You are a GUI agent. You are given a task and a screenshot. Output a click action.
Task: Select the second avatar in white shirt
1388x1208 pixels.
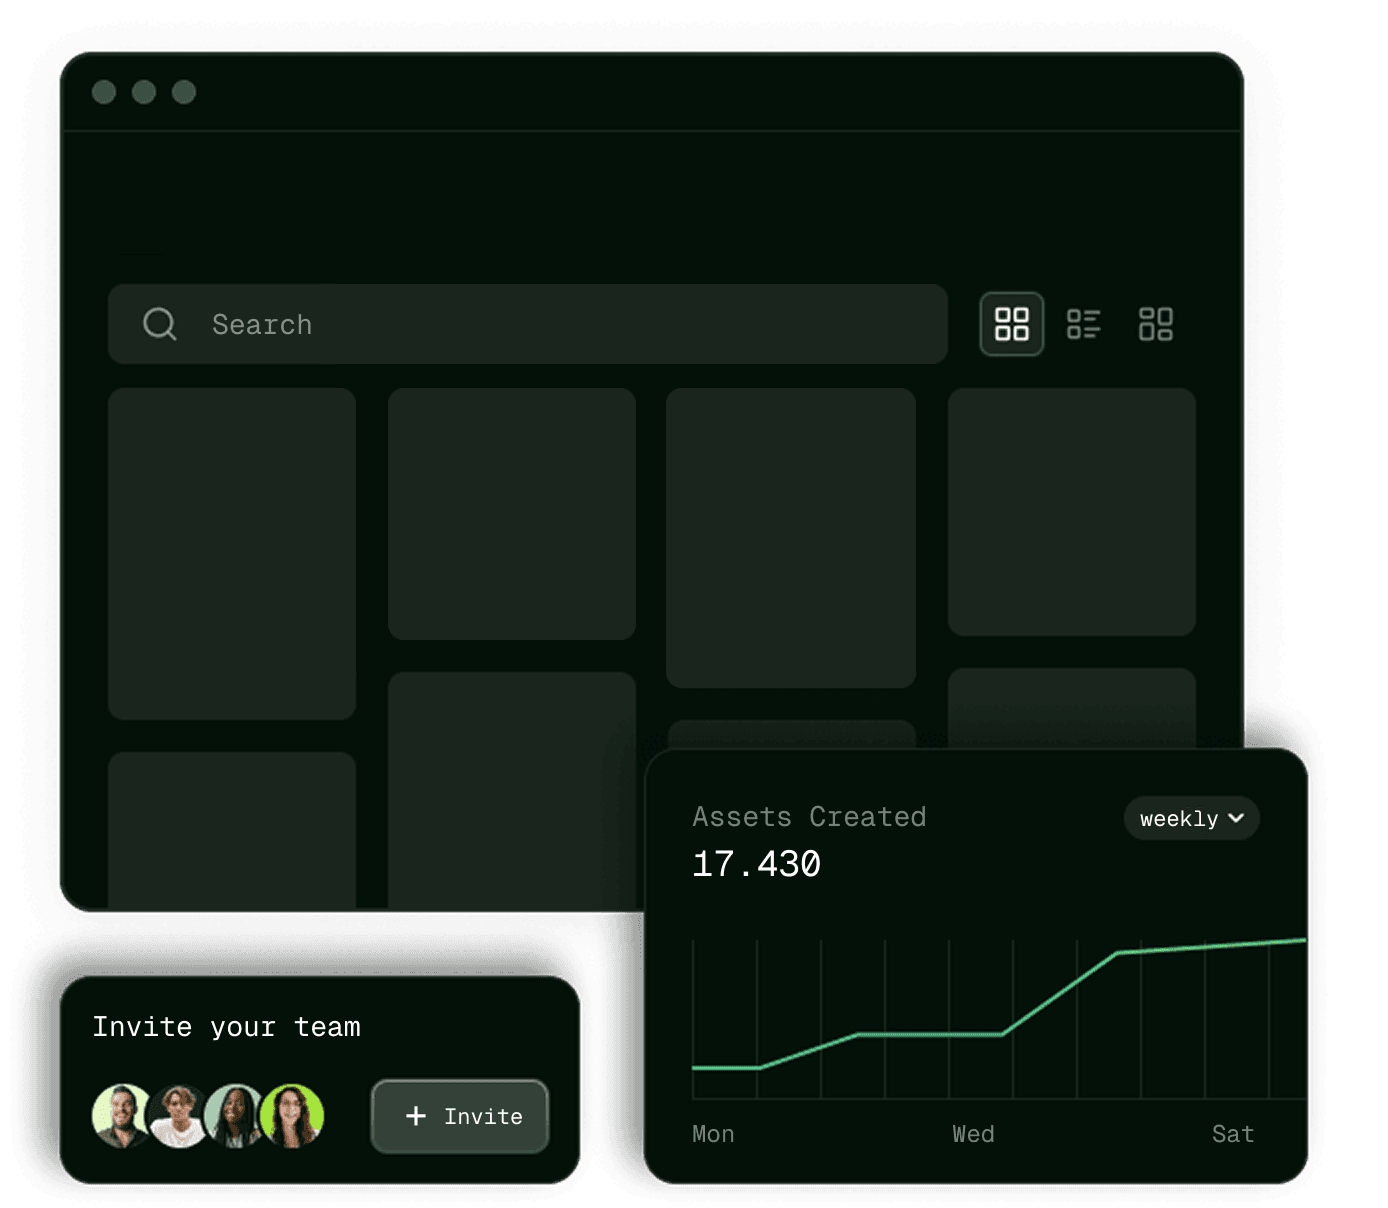click(x=178, y=1116)
